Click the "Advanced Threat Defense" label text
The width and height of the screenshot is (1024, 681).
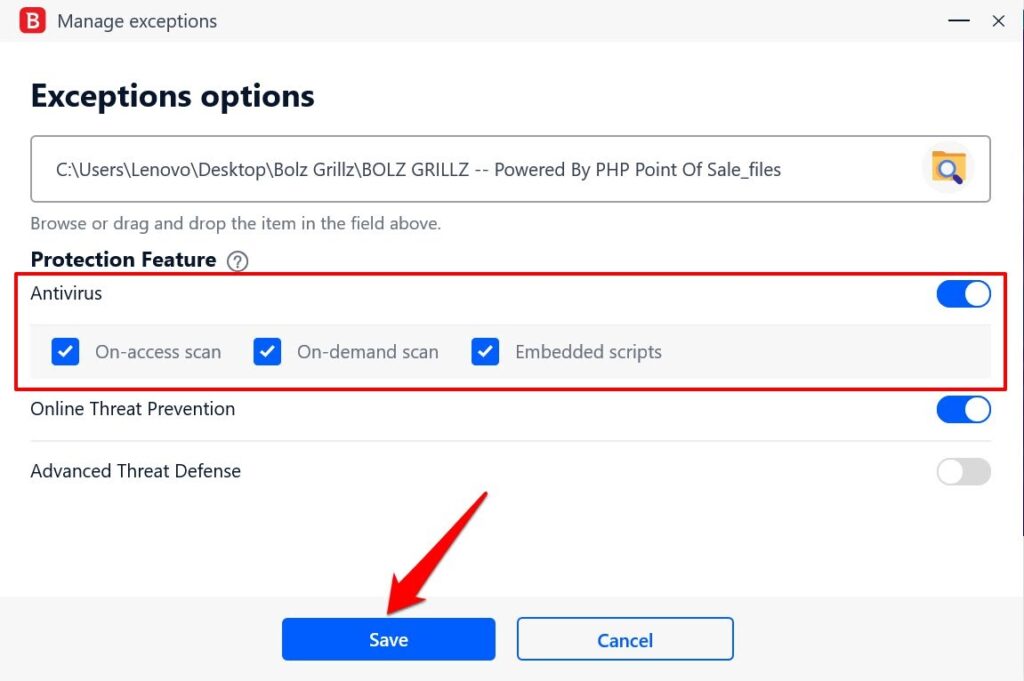point(135,471)
